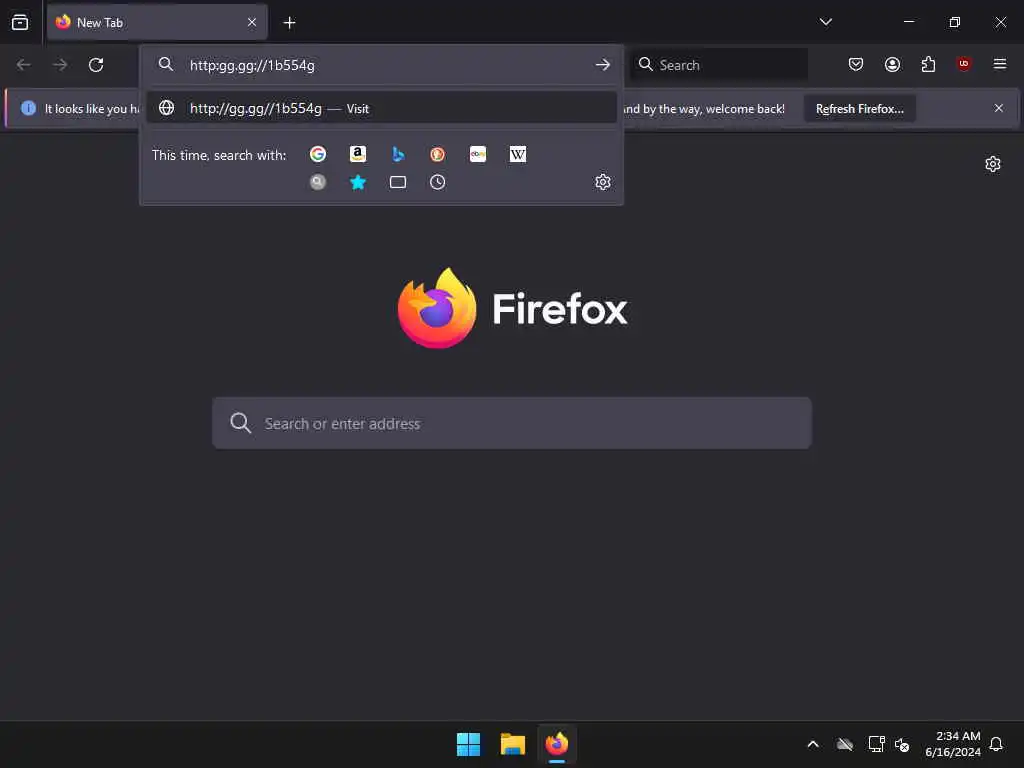Search this time with Wikipedia

pyautogui.click(x=518, y=154)
